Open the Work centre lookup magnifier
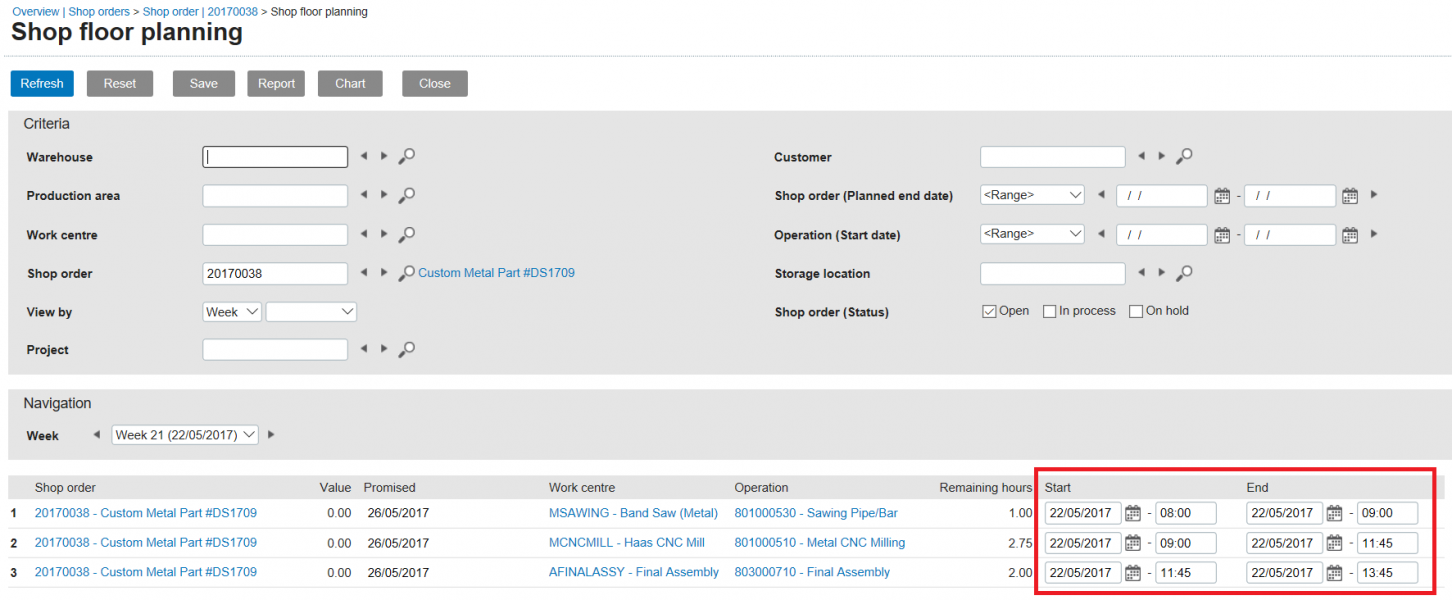 407,235
